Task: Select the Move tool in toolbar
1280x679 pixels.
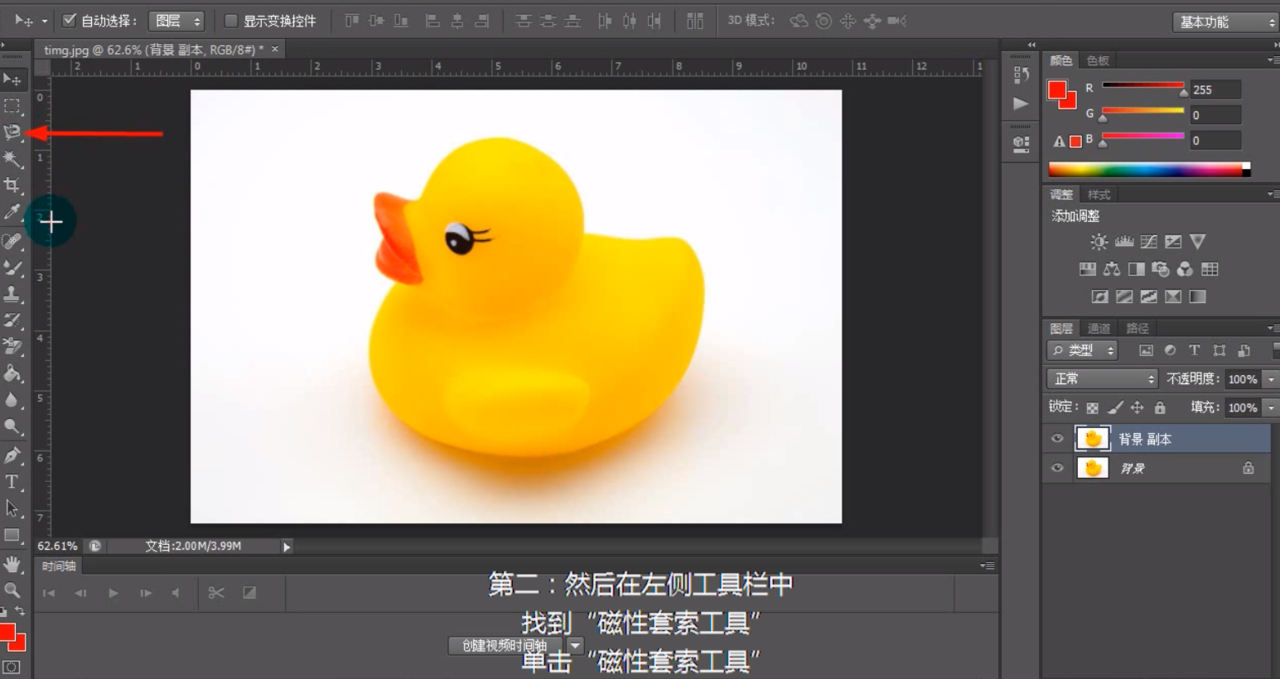Action: pos(12,79)
